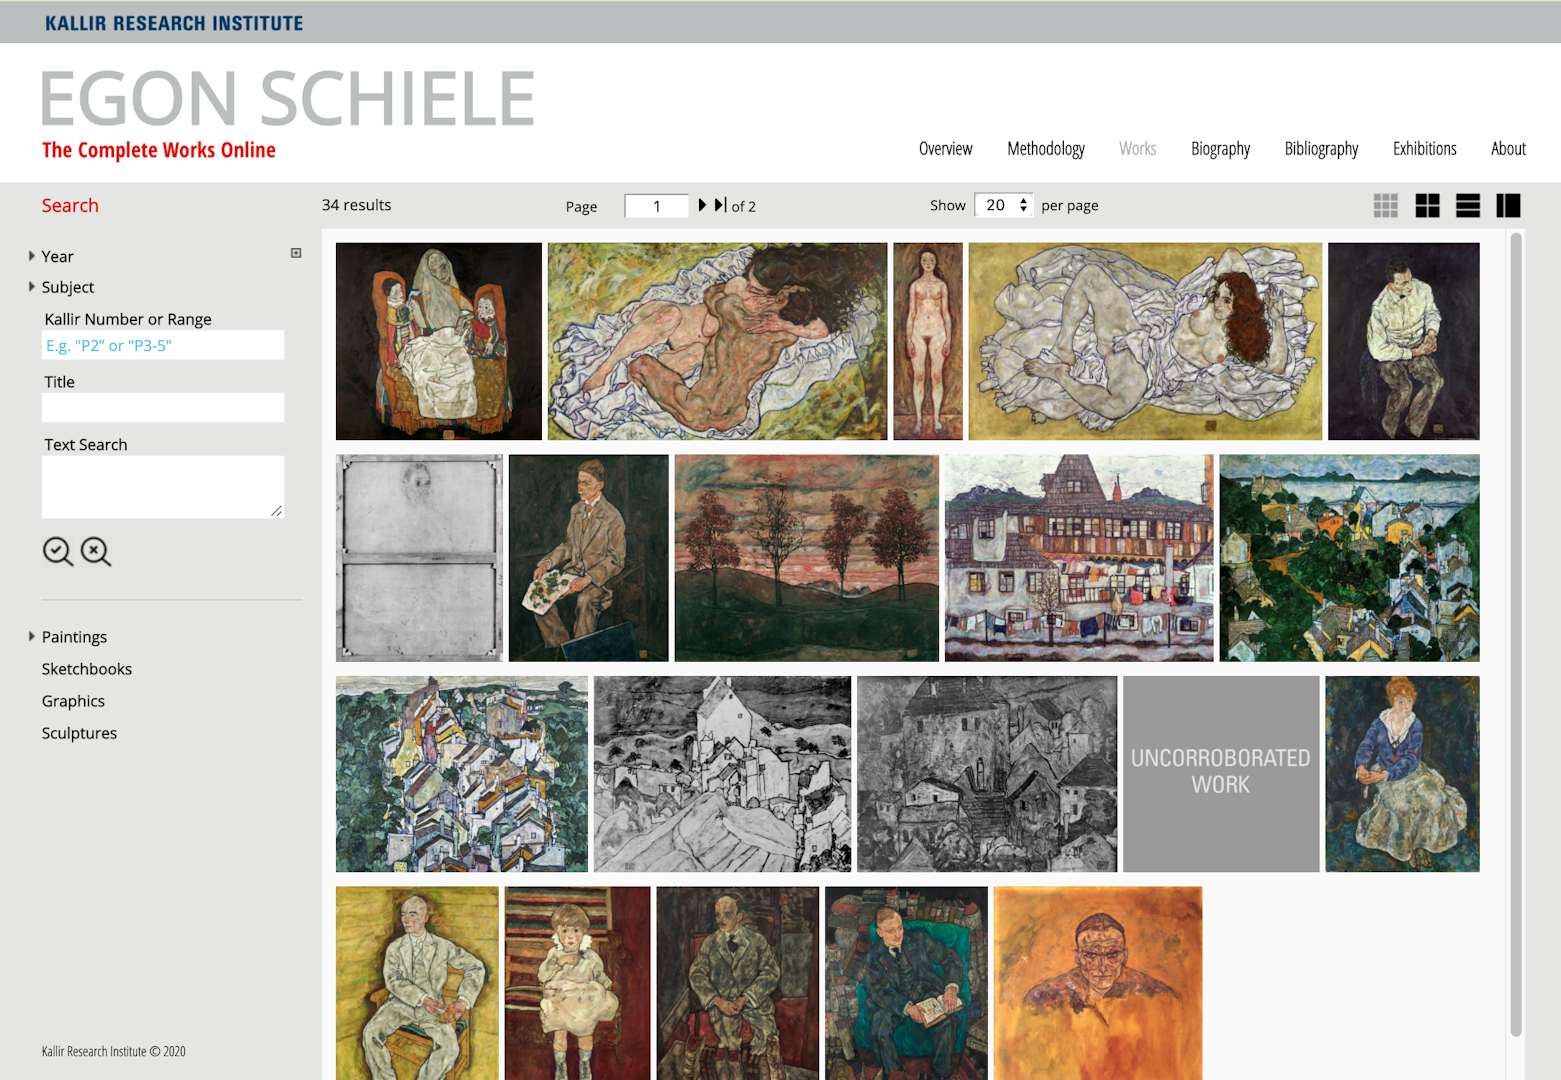Click the Kallir Number or Range field
The height and width of the screenshot is (1080, 1561).
pos(163,345)
